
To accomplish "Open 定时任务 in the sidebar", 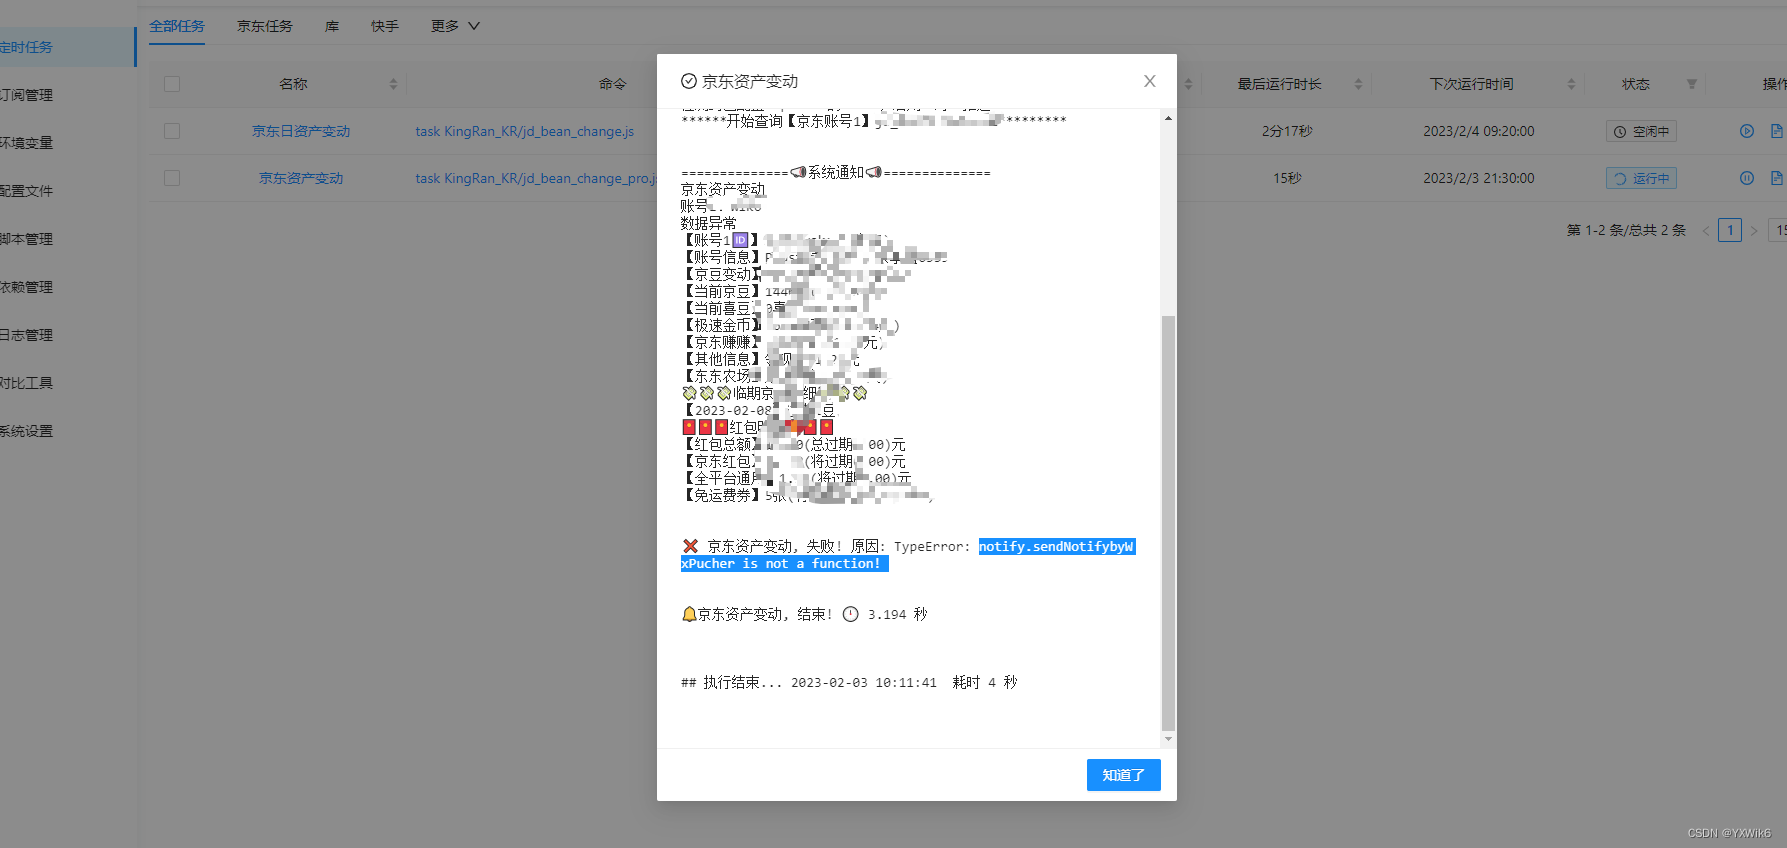I will pos(66,47).
